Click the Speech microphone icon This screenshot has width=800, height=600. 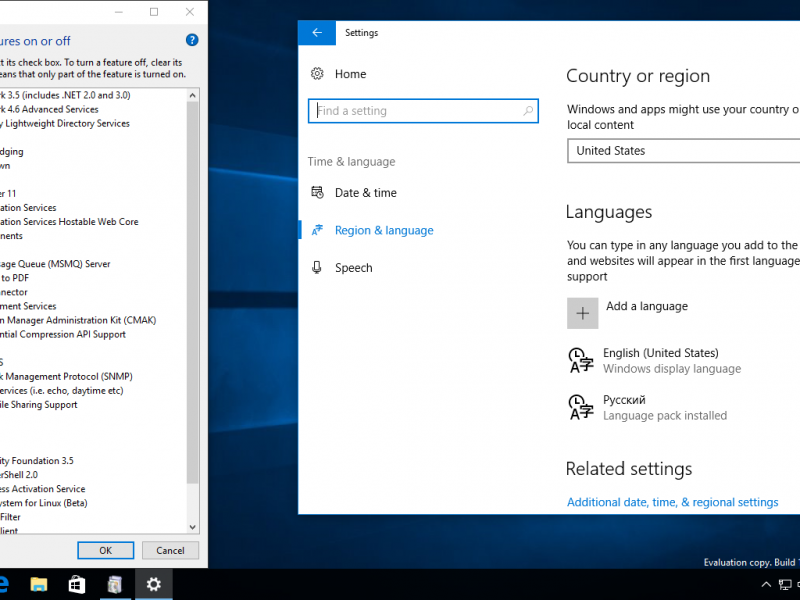click(317, 268)
